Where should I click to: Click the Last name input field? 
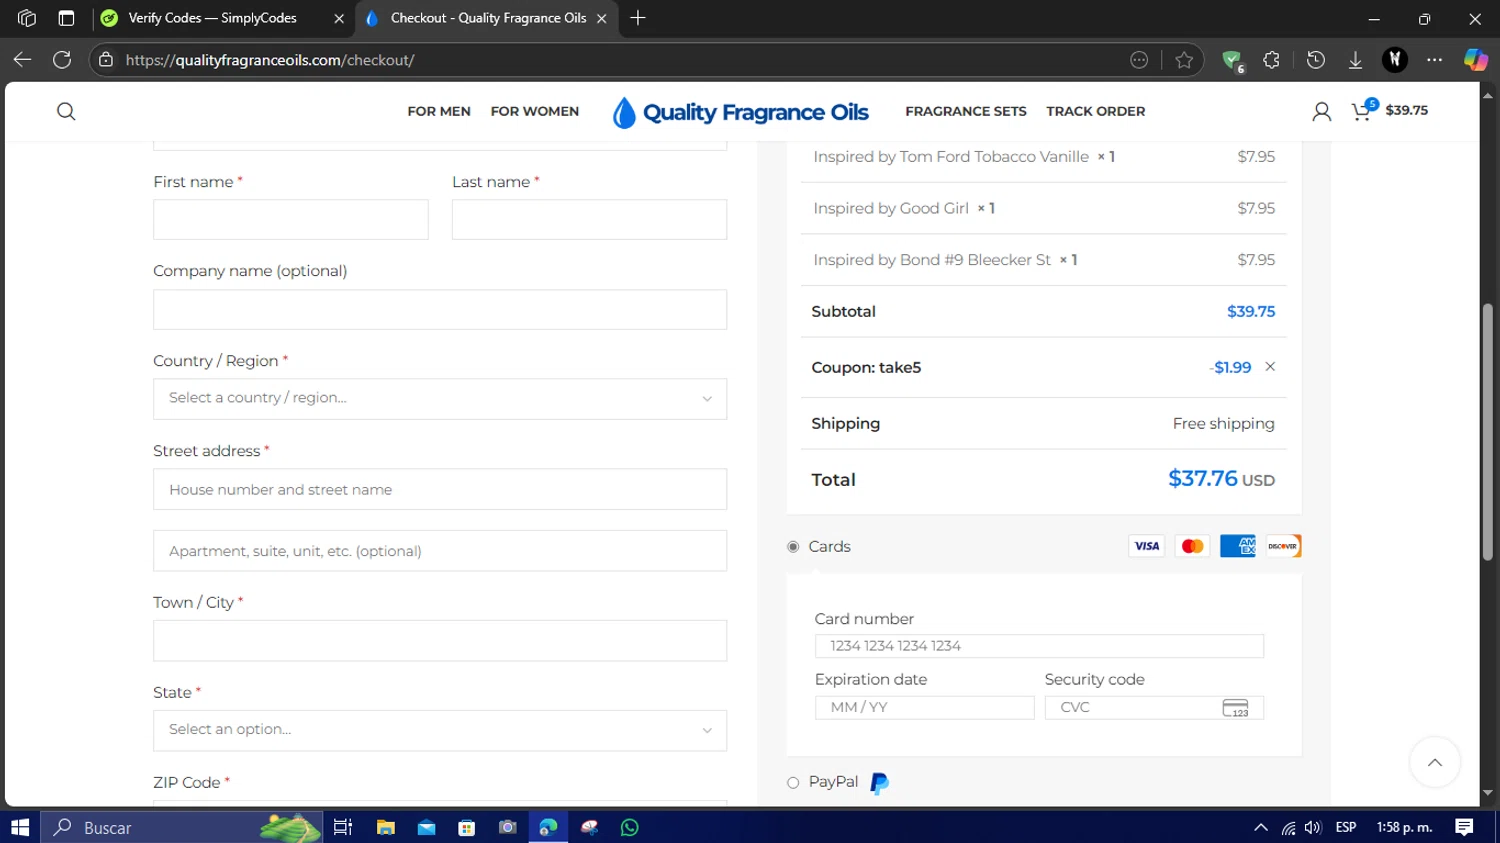589,219
